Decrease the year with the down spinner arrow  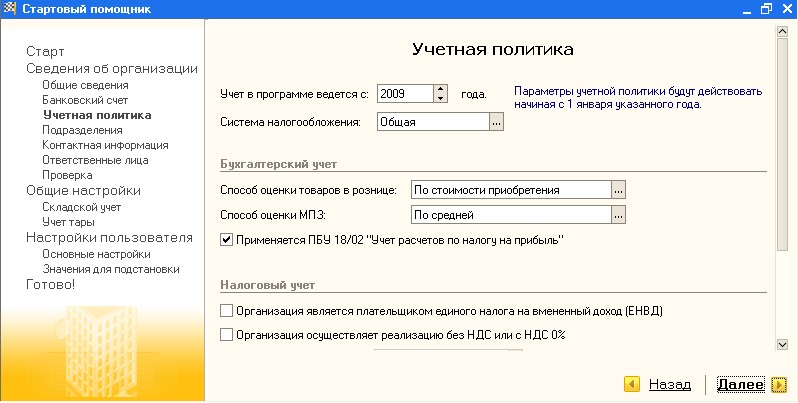pos(440,98)
